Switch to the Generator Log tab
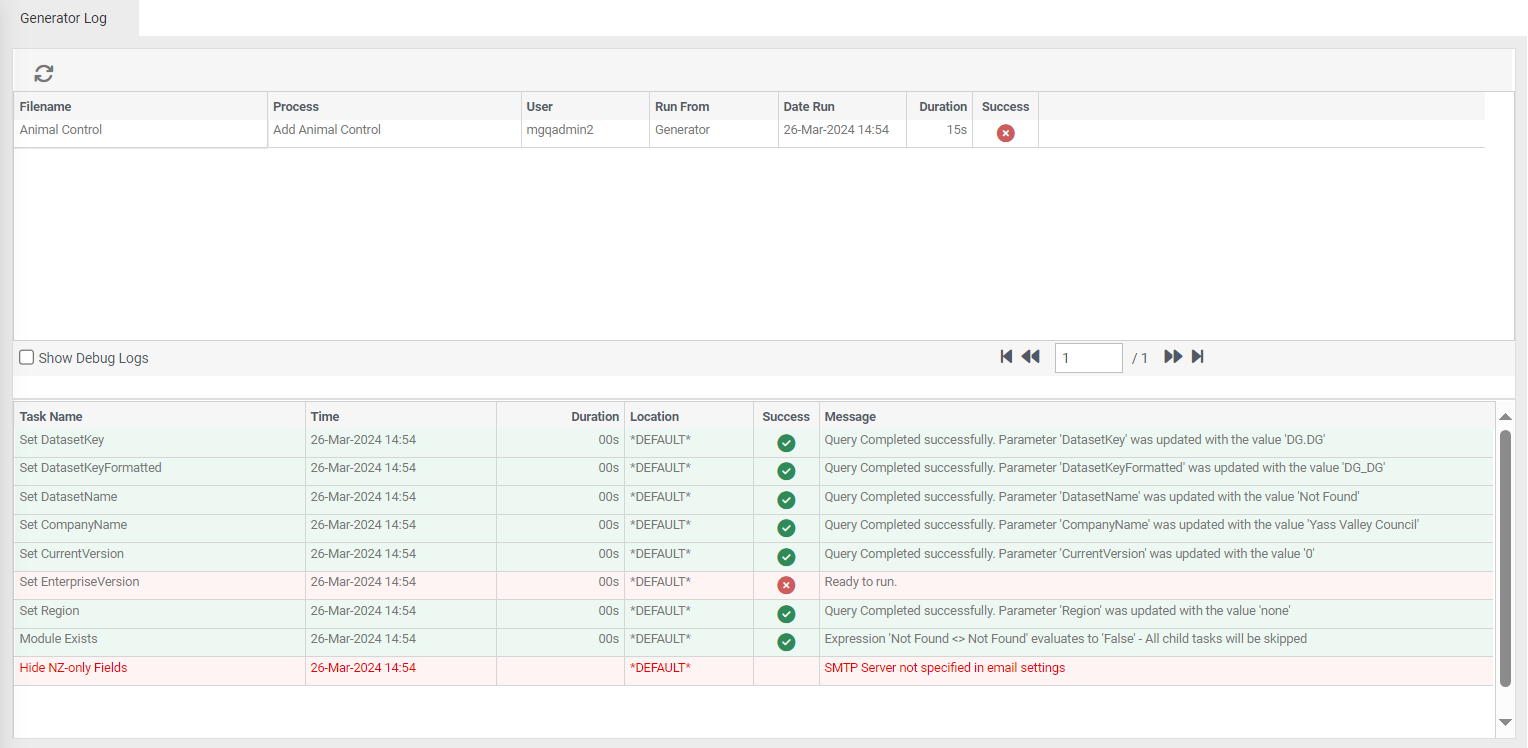This screenshot has height=748, width=1528. point(62,17)
